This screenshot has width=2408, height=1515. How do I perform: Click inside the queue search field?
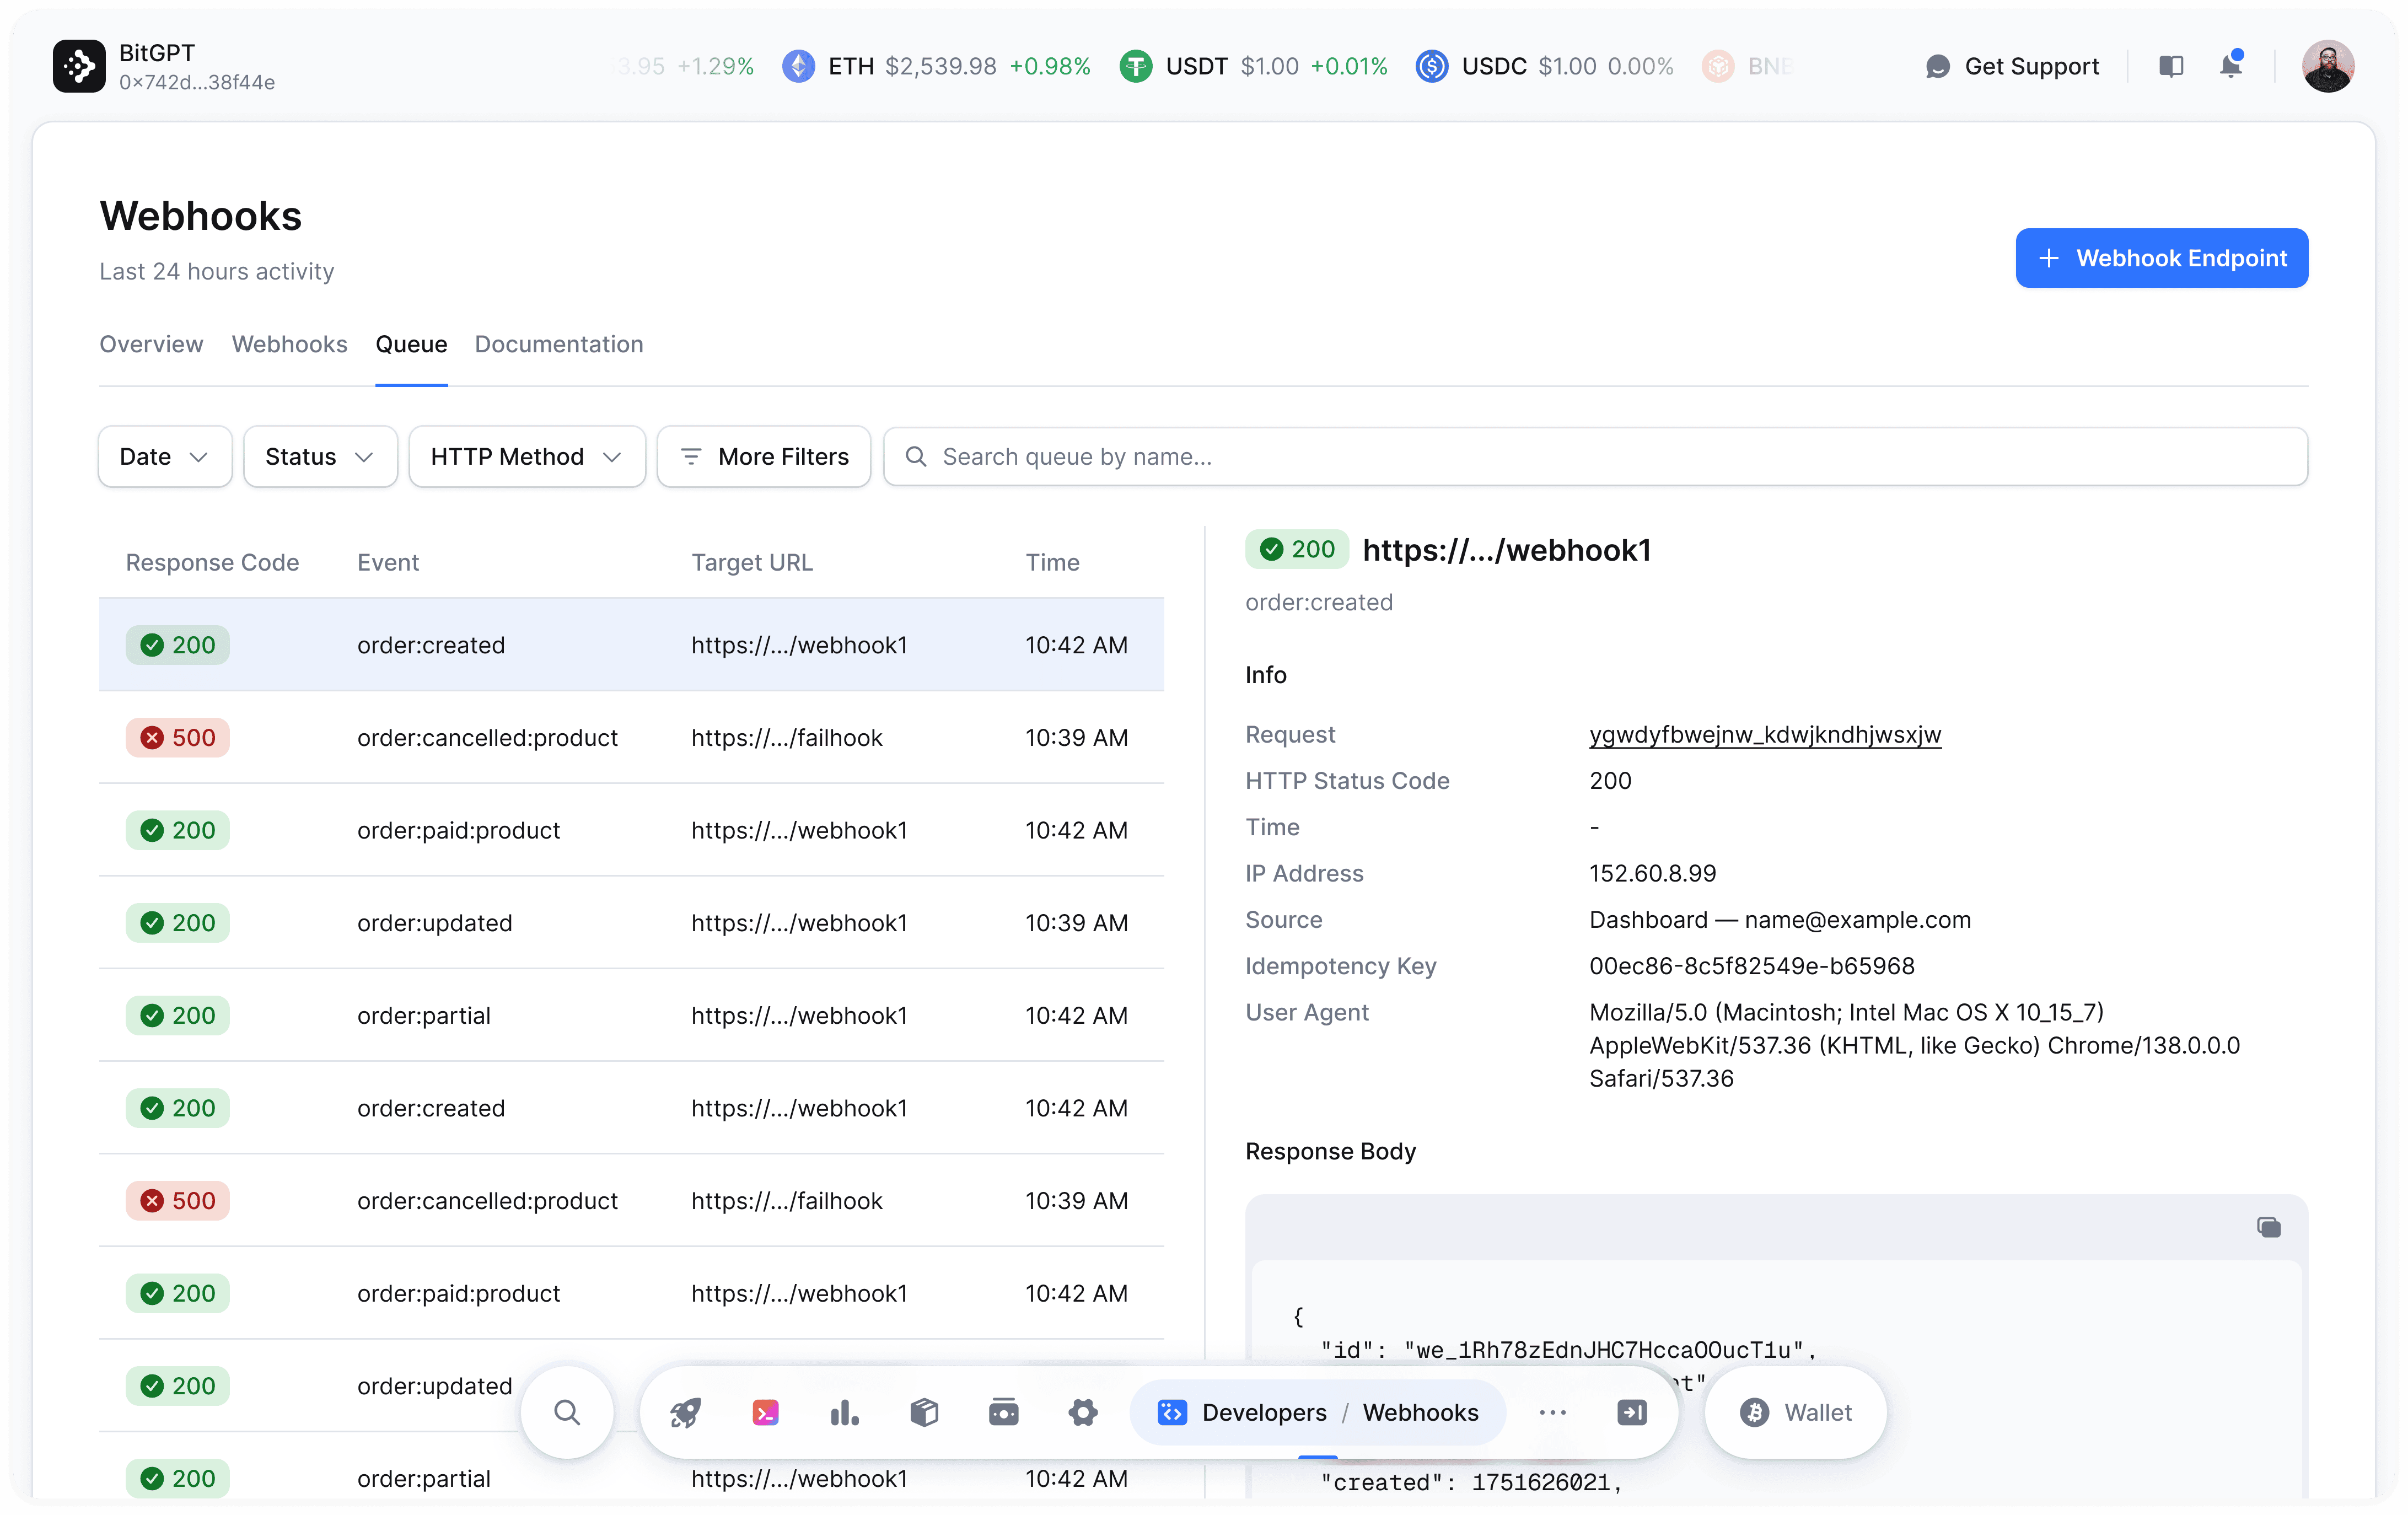click(x=1400, y=456)
